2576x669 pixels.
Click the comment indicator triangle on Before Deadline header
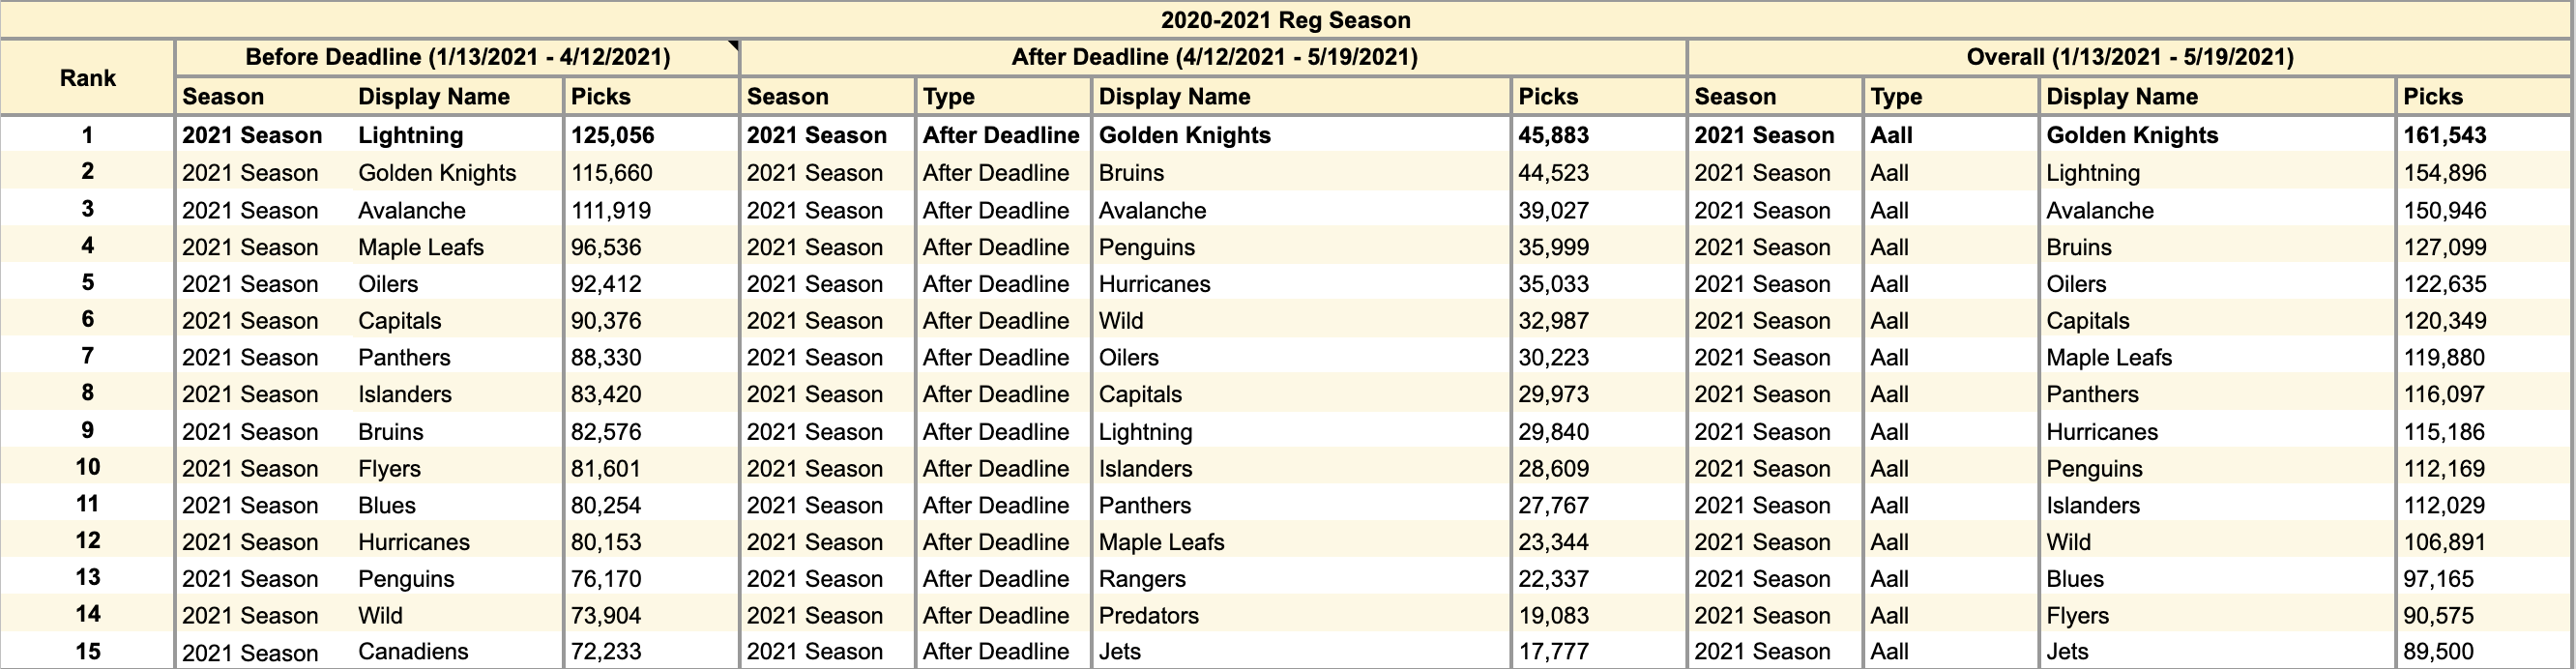(733, 46)
